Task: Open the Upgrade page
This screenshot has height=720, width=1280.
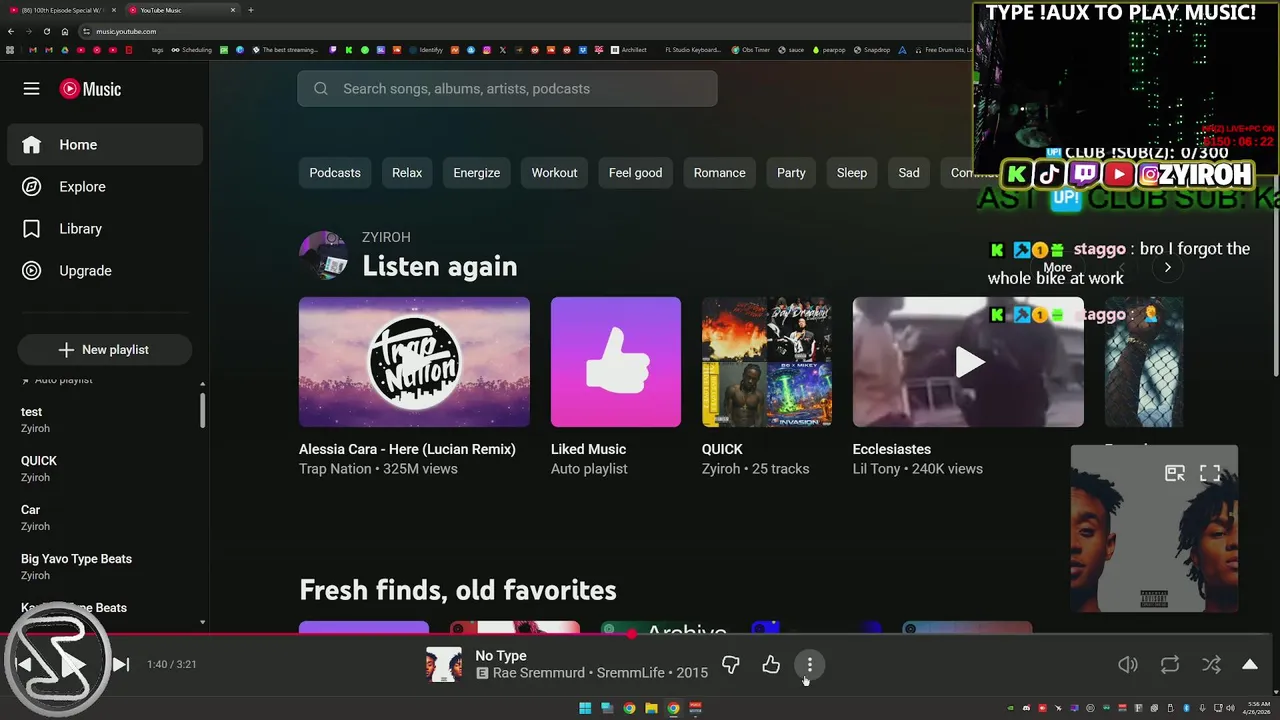Action: click(105, 271)
